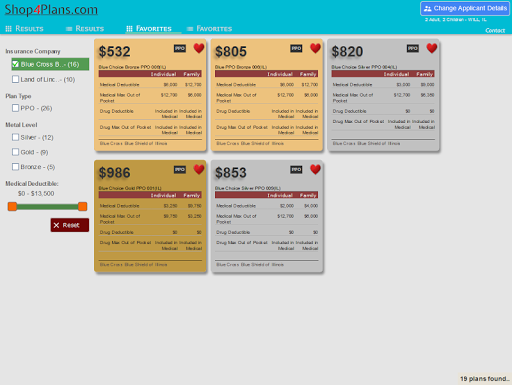The height and width of the screenshot is (385, 512).
Task: Click the Reset filters button
Action: click(70, 225)
